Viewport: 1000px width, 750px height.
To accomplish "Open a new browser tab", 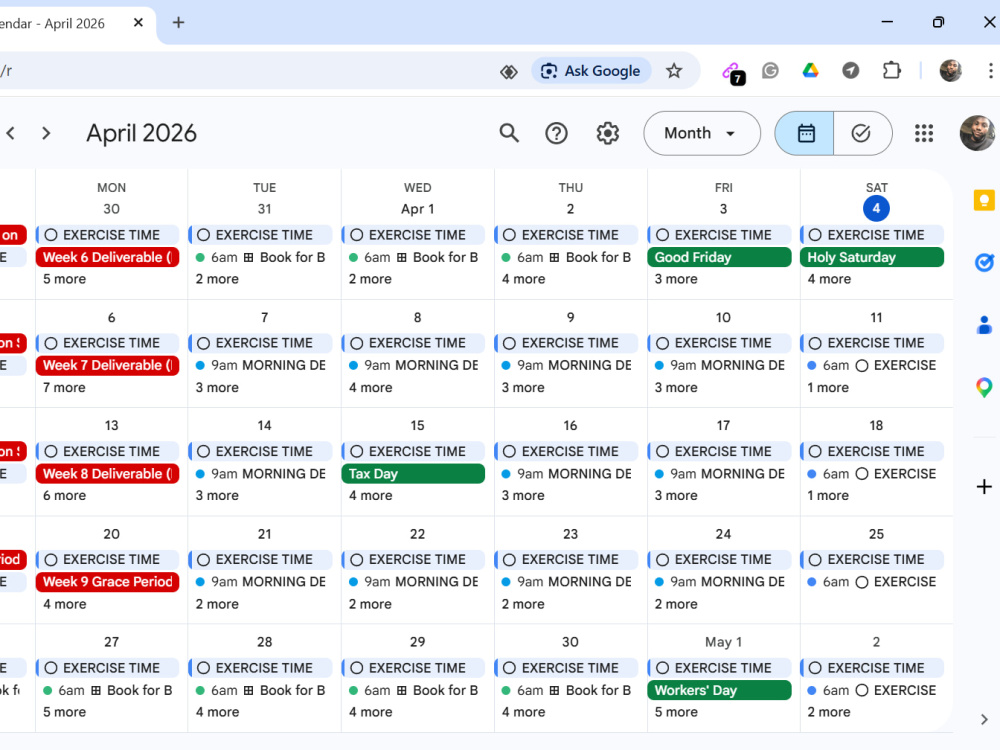I will 179,23.
